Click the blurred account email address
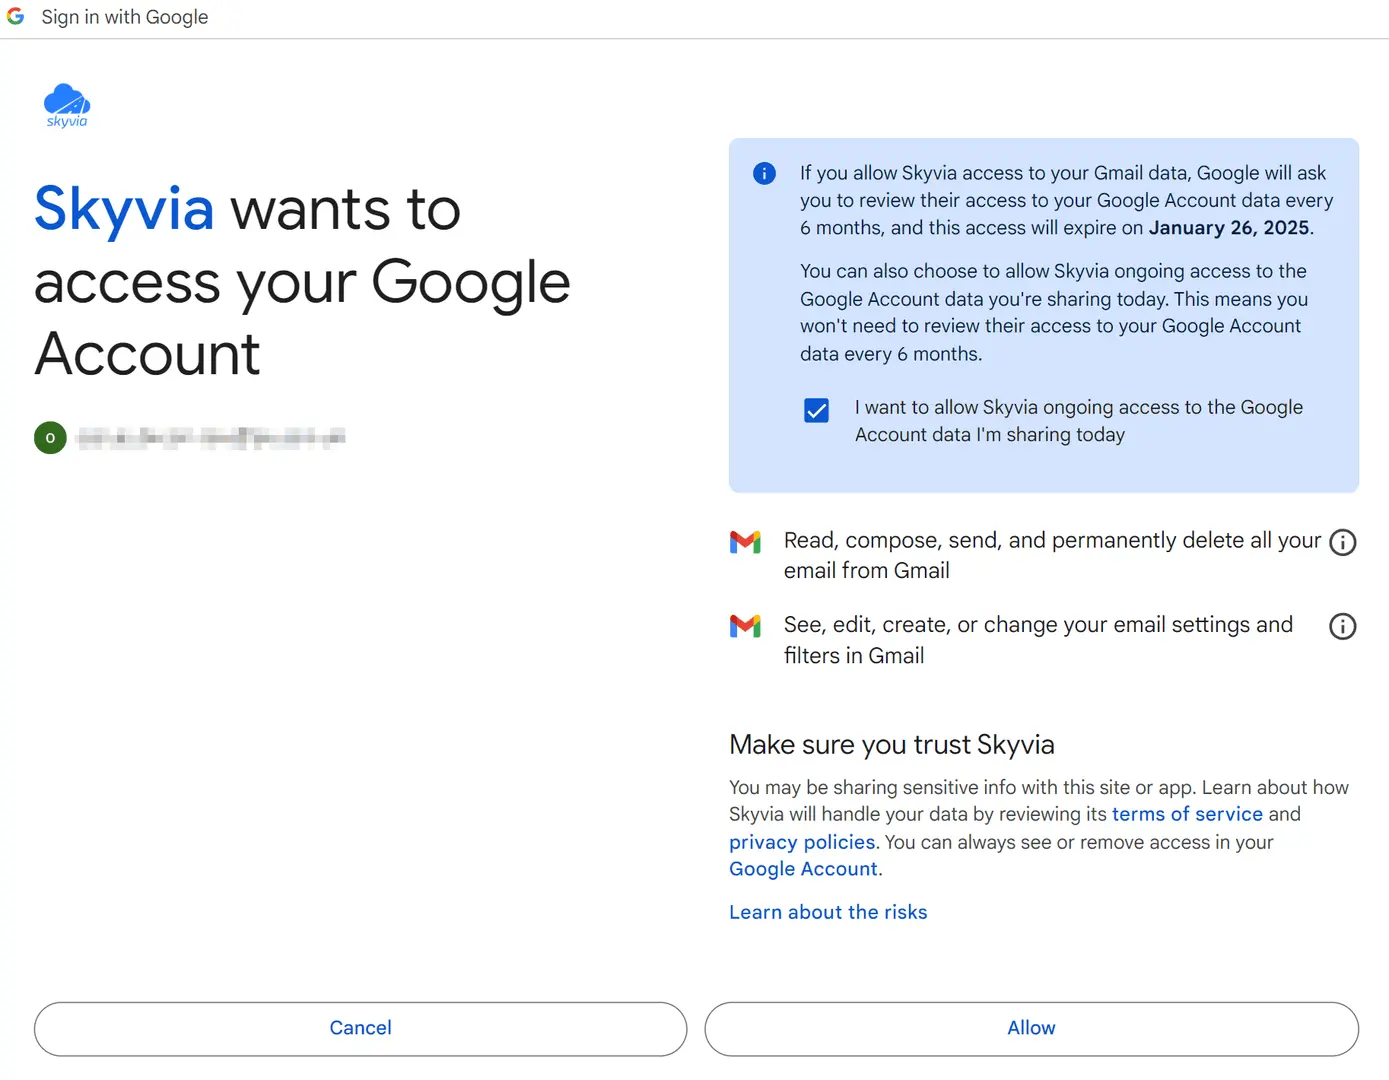Image resolution: width=1389 pixels, height=1080 pixels. click(x=211, y=437)
